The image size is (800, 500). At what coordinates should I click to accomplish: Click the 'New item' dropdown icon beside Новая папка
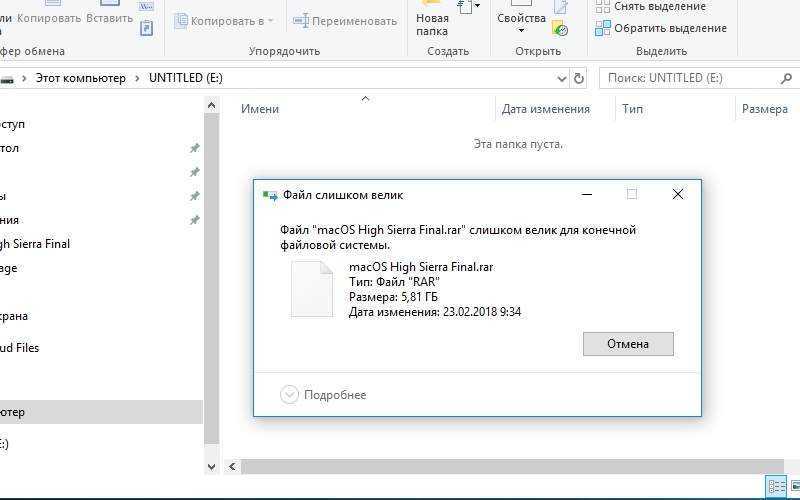[467, 7]
